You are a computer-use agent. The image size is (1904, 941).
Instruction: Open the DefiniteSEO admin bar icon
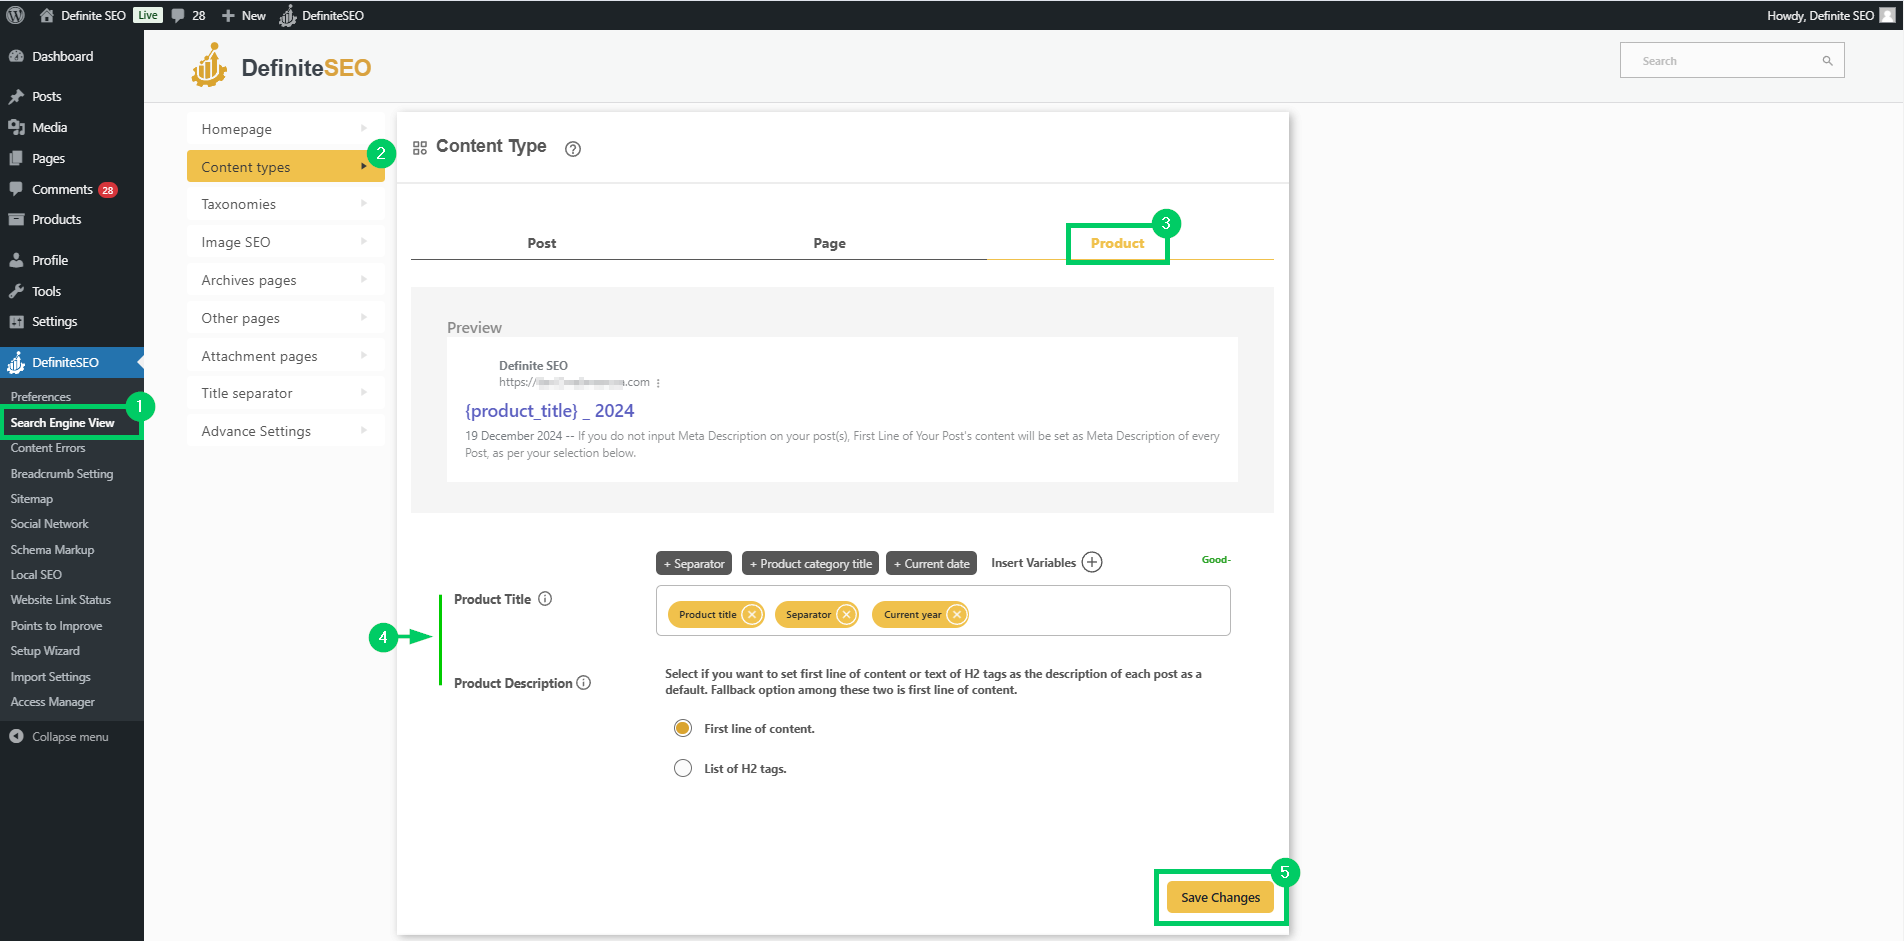pos(288,15)
